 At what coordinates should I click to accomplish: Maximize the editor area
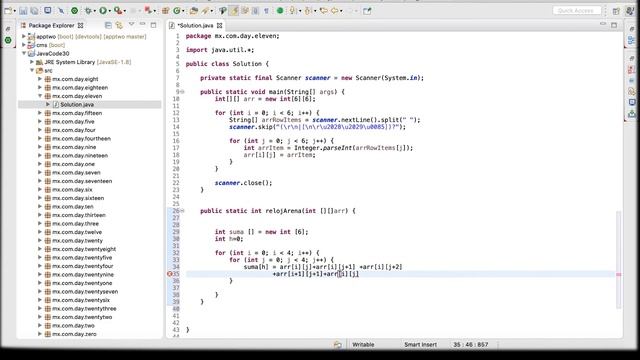[614, 25]
